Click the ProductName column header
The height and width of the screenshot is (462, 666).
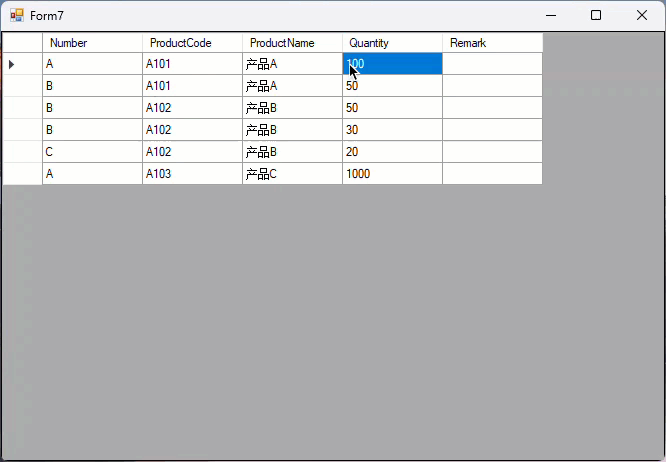point(292,43)
